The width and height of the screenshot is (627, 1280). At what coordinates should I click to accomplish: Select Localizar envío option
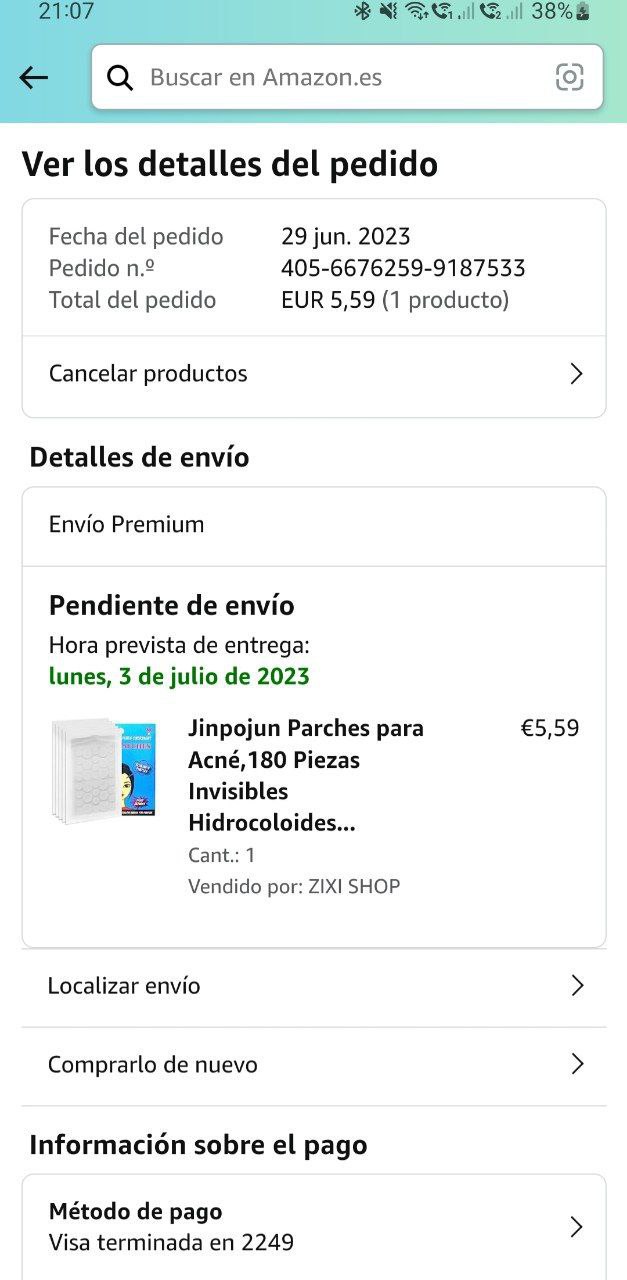pyautogui.click(x=314, y=986)
